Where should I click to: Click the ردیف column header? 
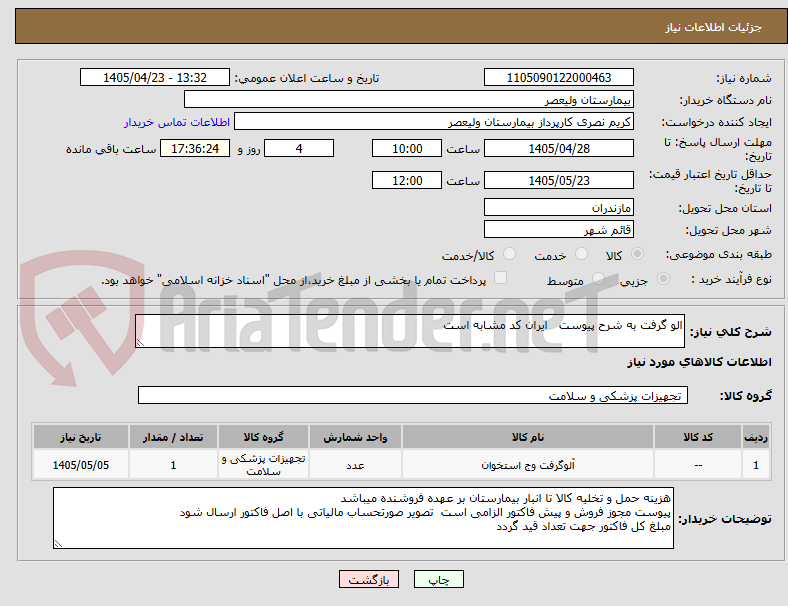(x=756, y=437)
